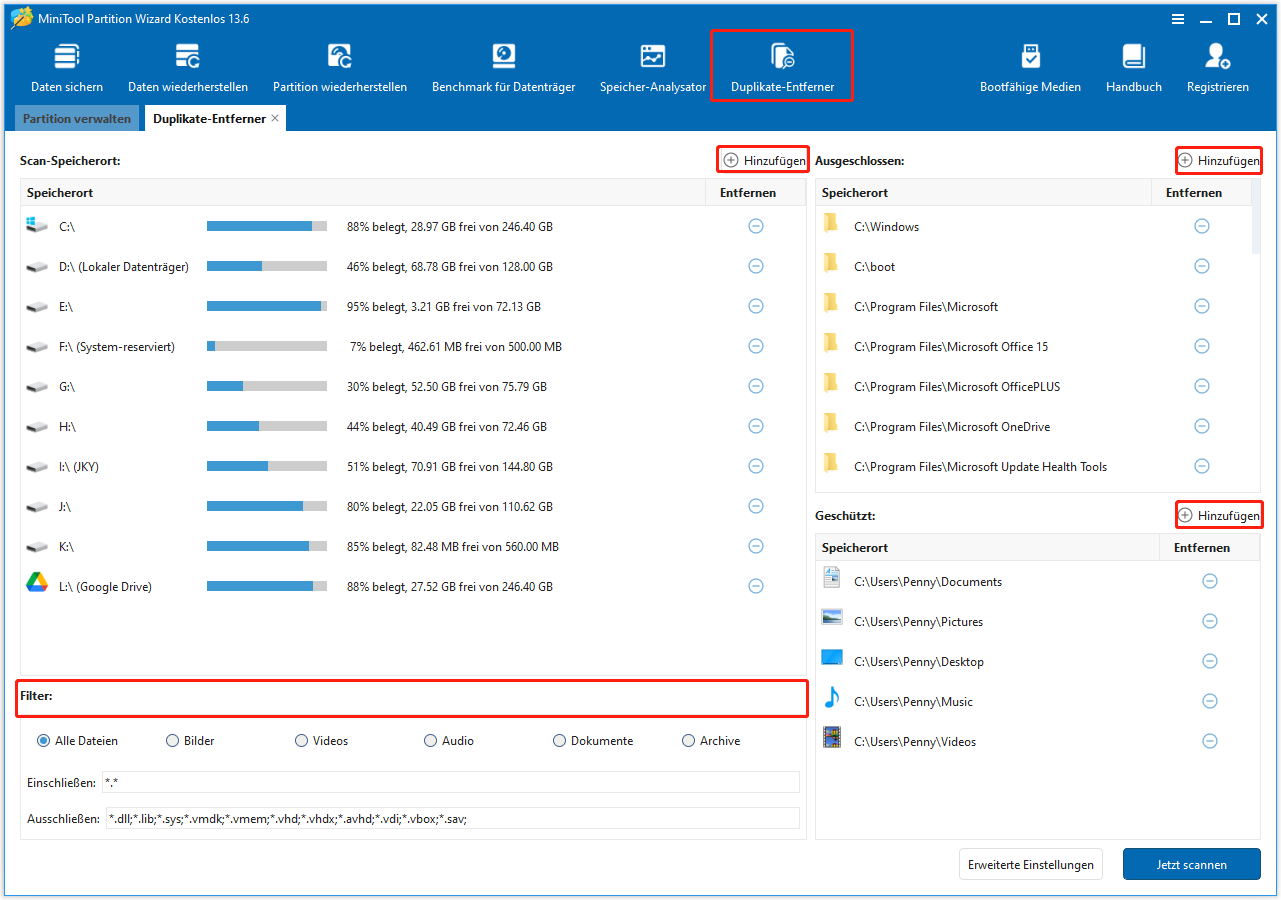This screenshot has width=1281, height=900.
Task: Click the C:\ usage bar
Action: [x=267, y=226]
